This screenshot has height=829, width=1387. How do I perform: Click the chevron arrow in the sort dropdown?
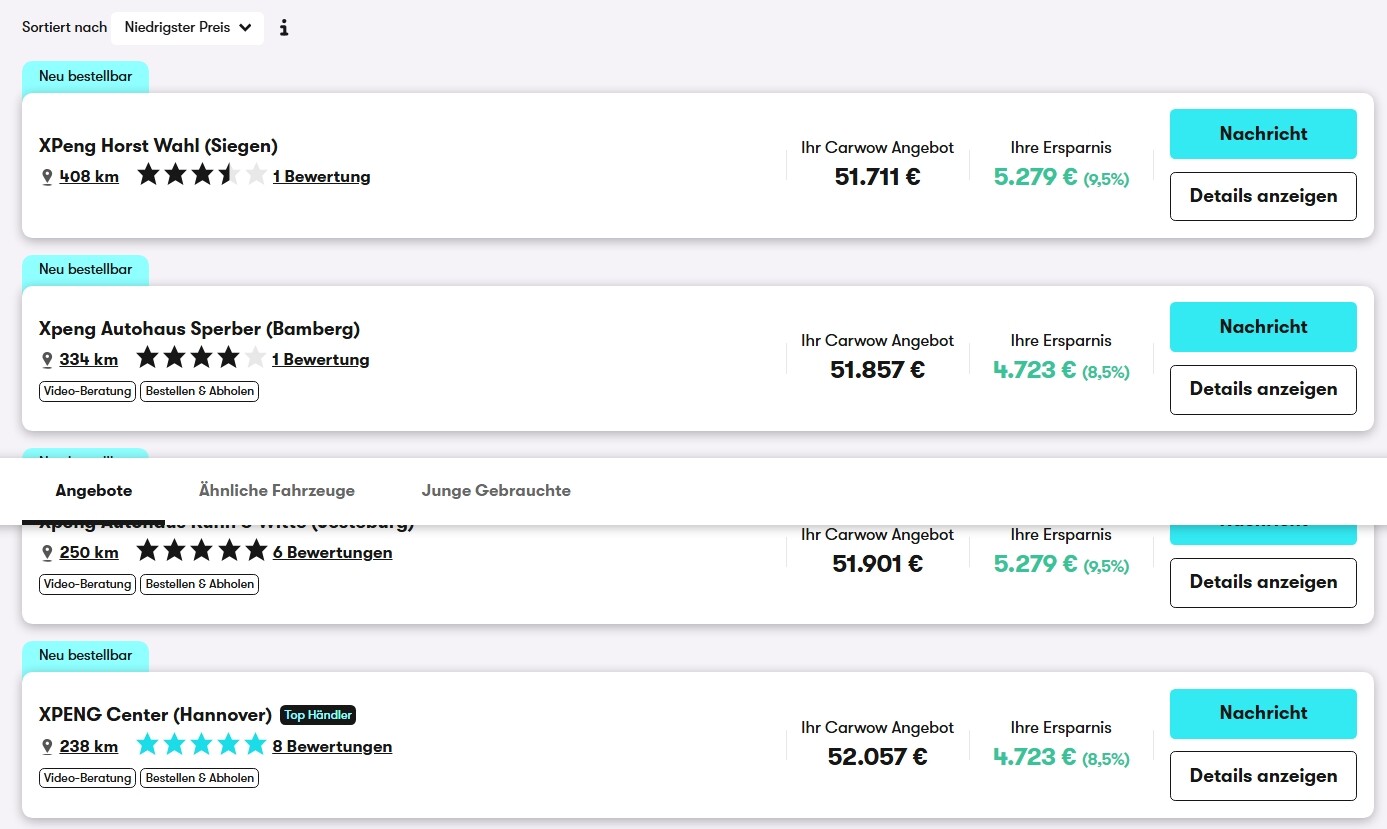(x=246, y=28)
